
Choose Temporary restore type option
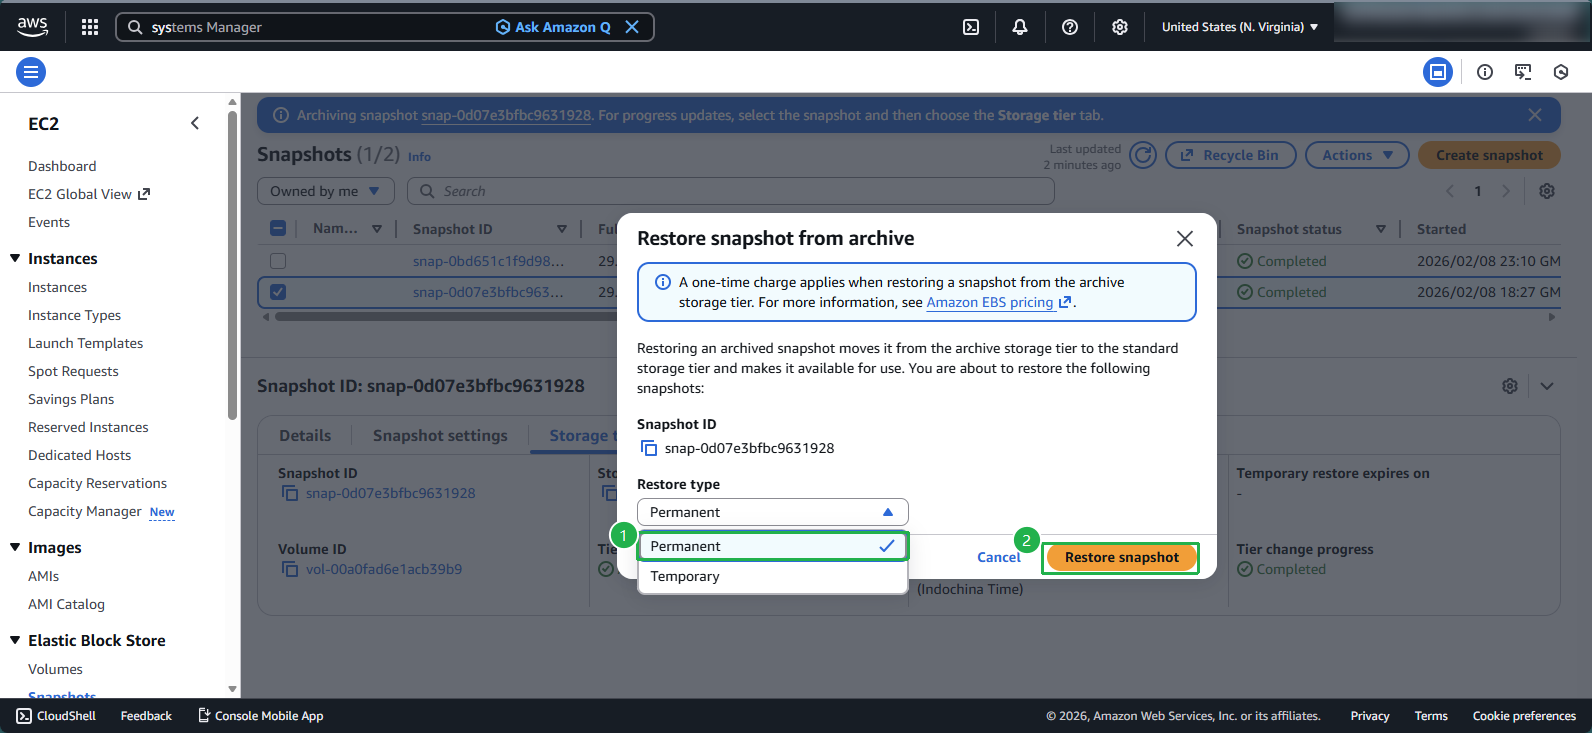(x=685, y=576)
